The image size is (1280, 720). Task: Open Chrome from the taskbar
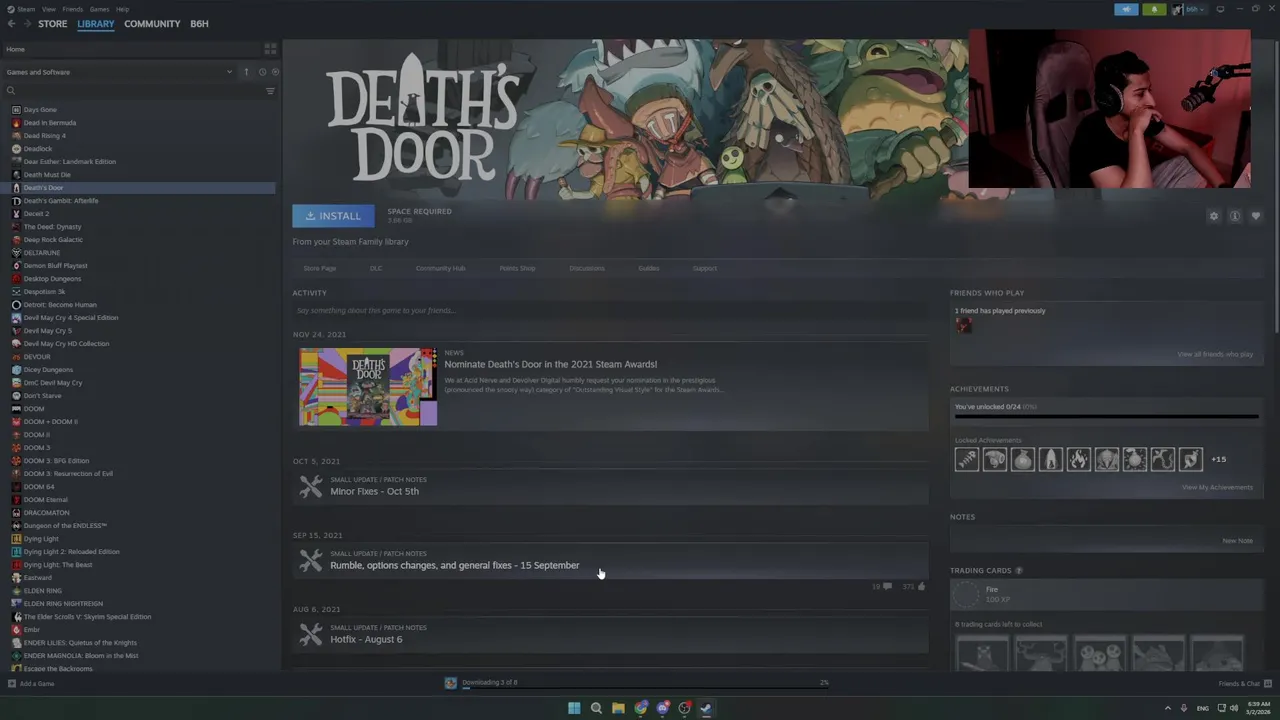coord(641,708)
